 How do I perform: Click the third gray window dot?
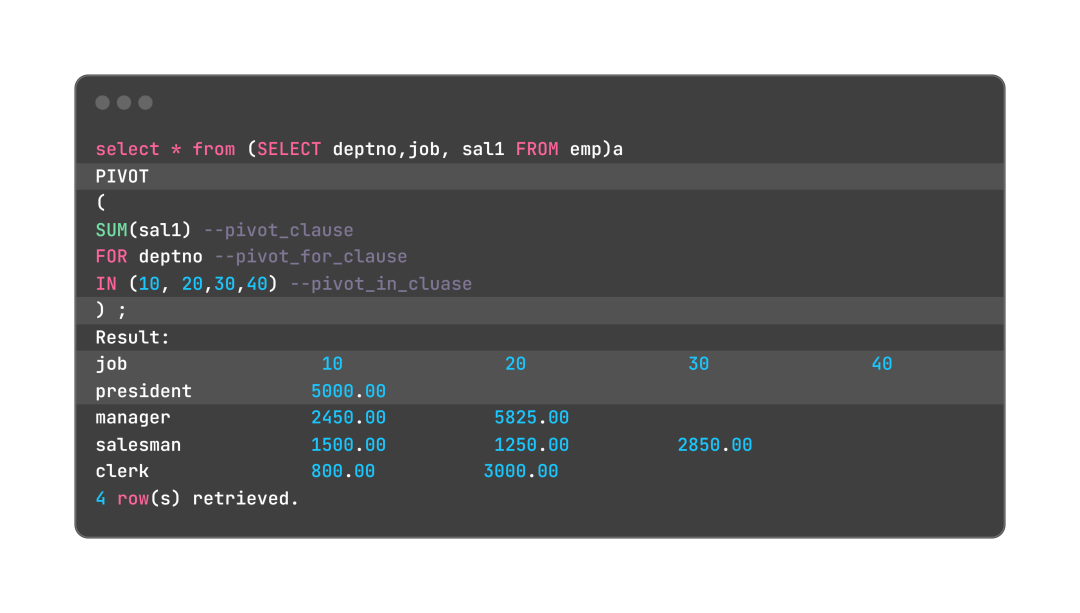click(x=145, y=103)
